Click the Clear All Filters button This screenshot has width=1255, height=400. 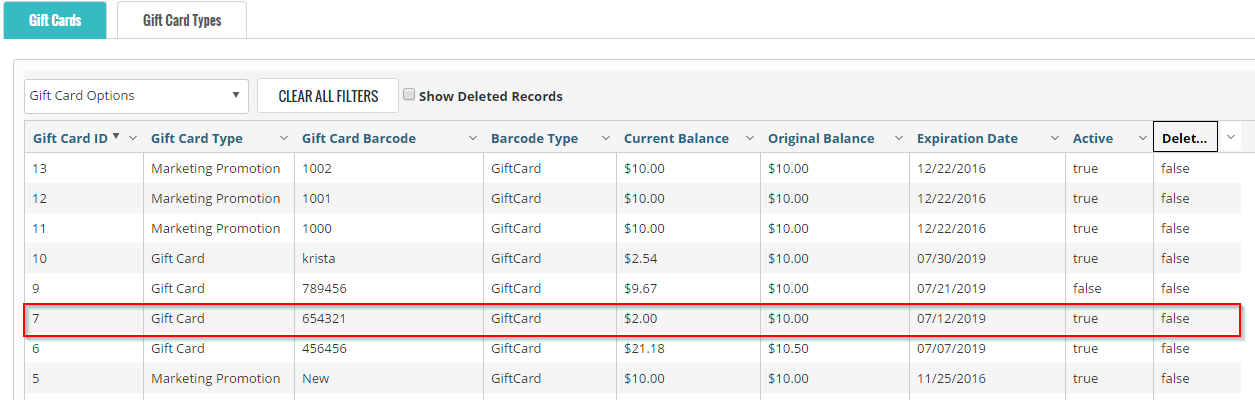(x=328, y=96)
